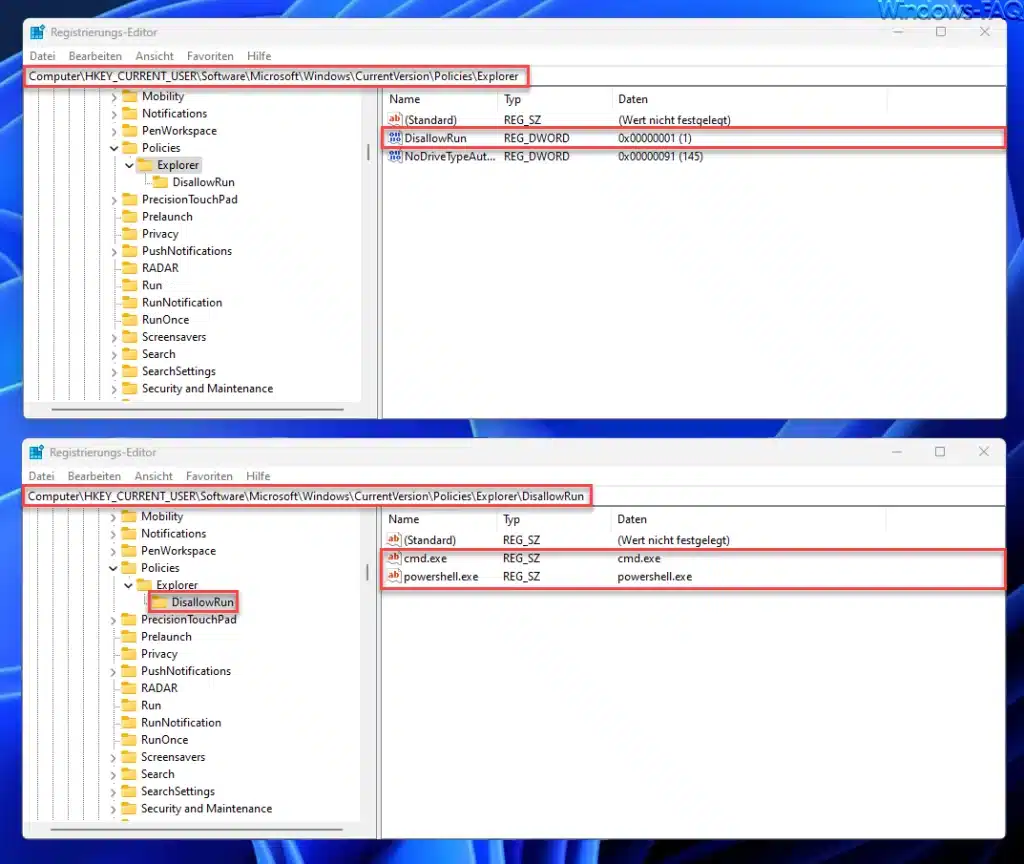The width and height of the screenshot is (1024, 864).
Task: Click the address bar path in lower window
Action: [x=306, y=496]
